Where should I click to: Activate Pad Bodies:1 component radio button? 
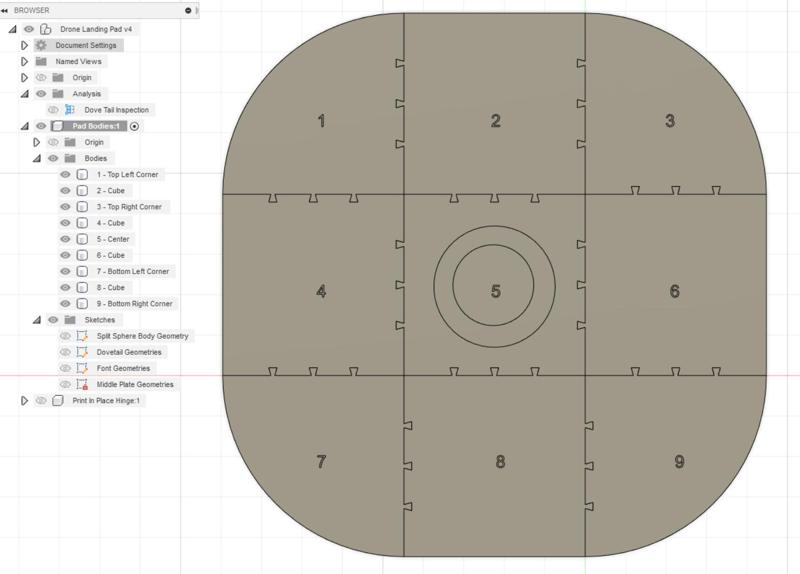(x=134, y=127)
